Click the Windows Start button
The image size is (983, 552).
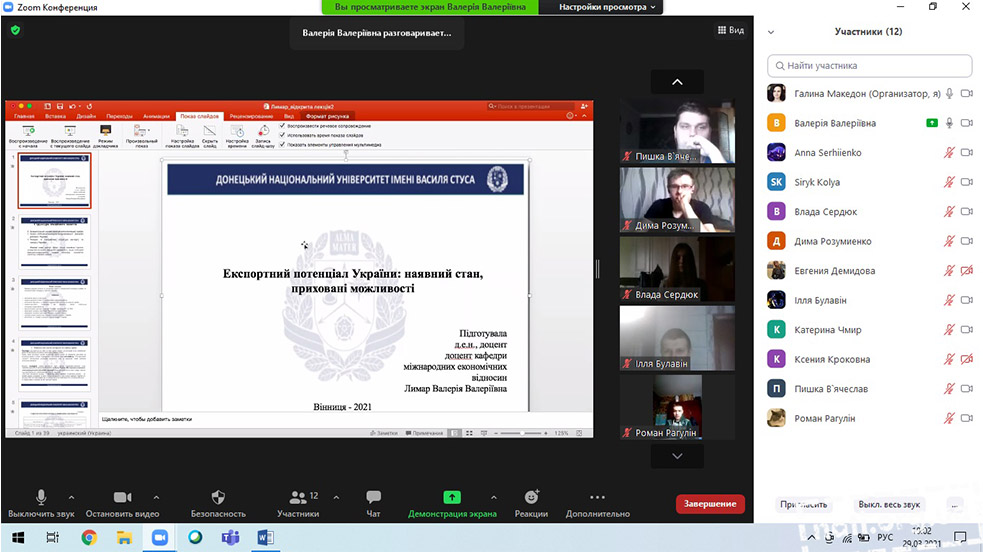[18, 538]
